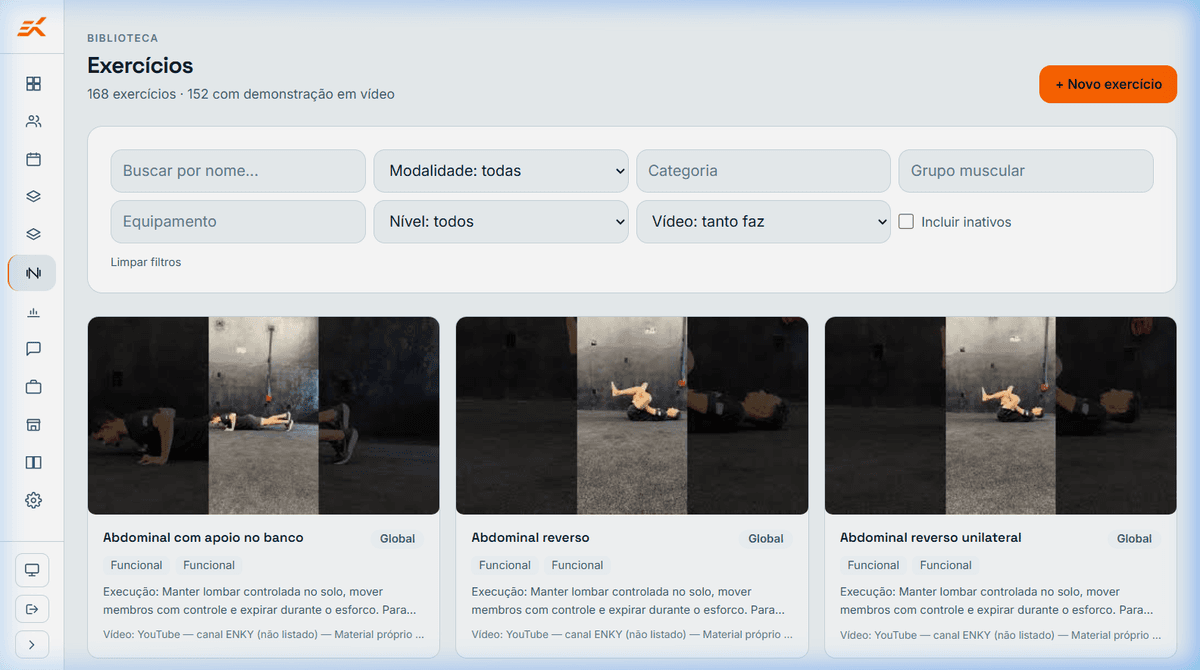
Task: Click Global badge on Abdominal reverso unilateral card
Action: tap(1134, 539)
